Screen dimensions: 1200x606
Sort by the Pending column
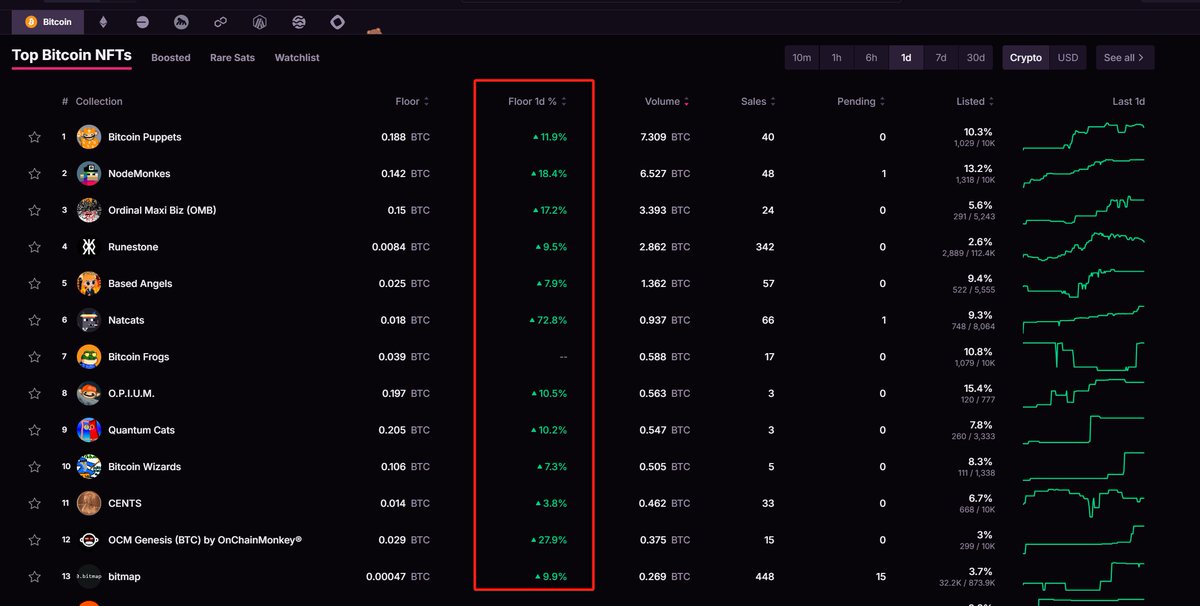coord(861,101)
